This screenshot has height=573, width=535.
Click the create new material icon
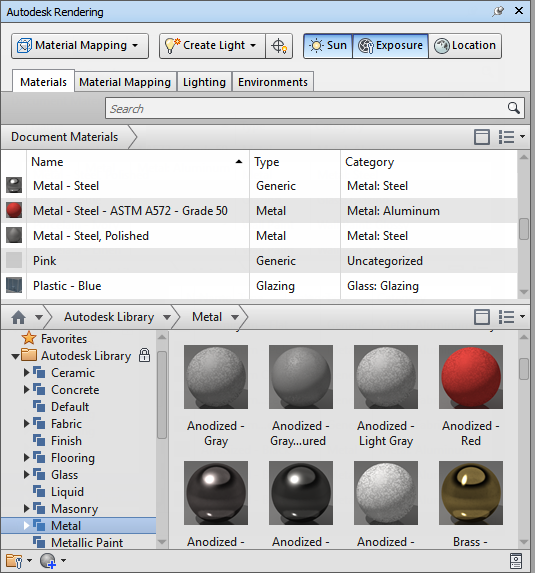48,561
